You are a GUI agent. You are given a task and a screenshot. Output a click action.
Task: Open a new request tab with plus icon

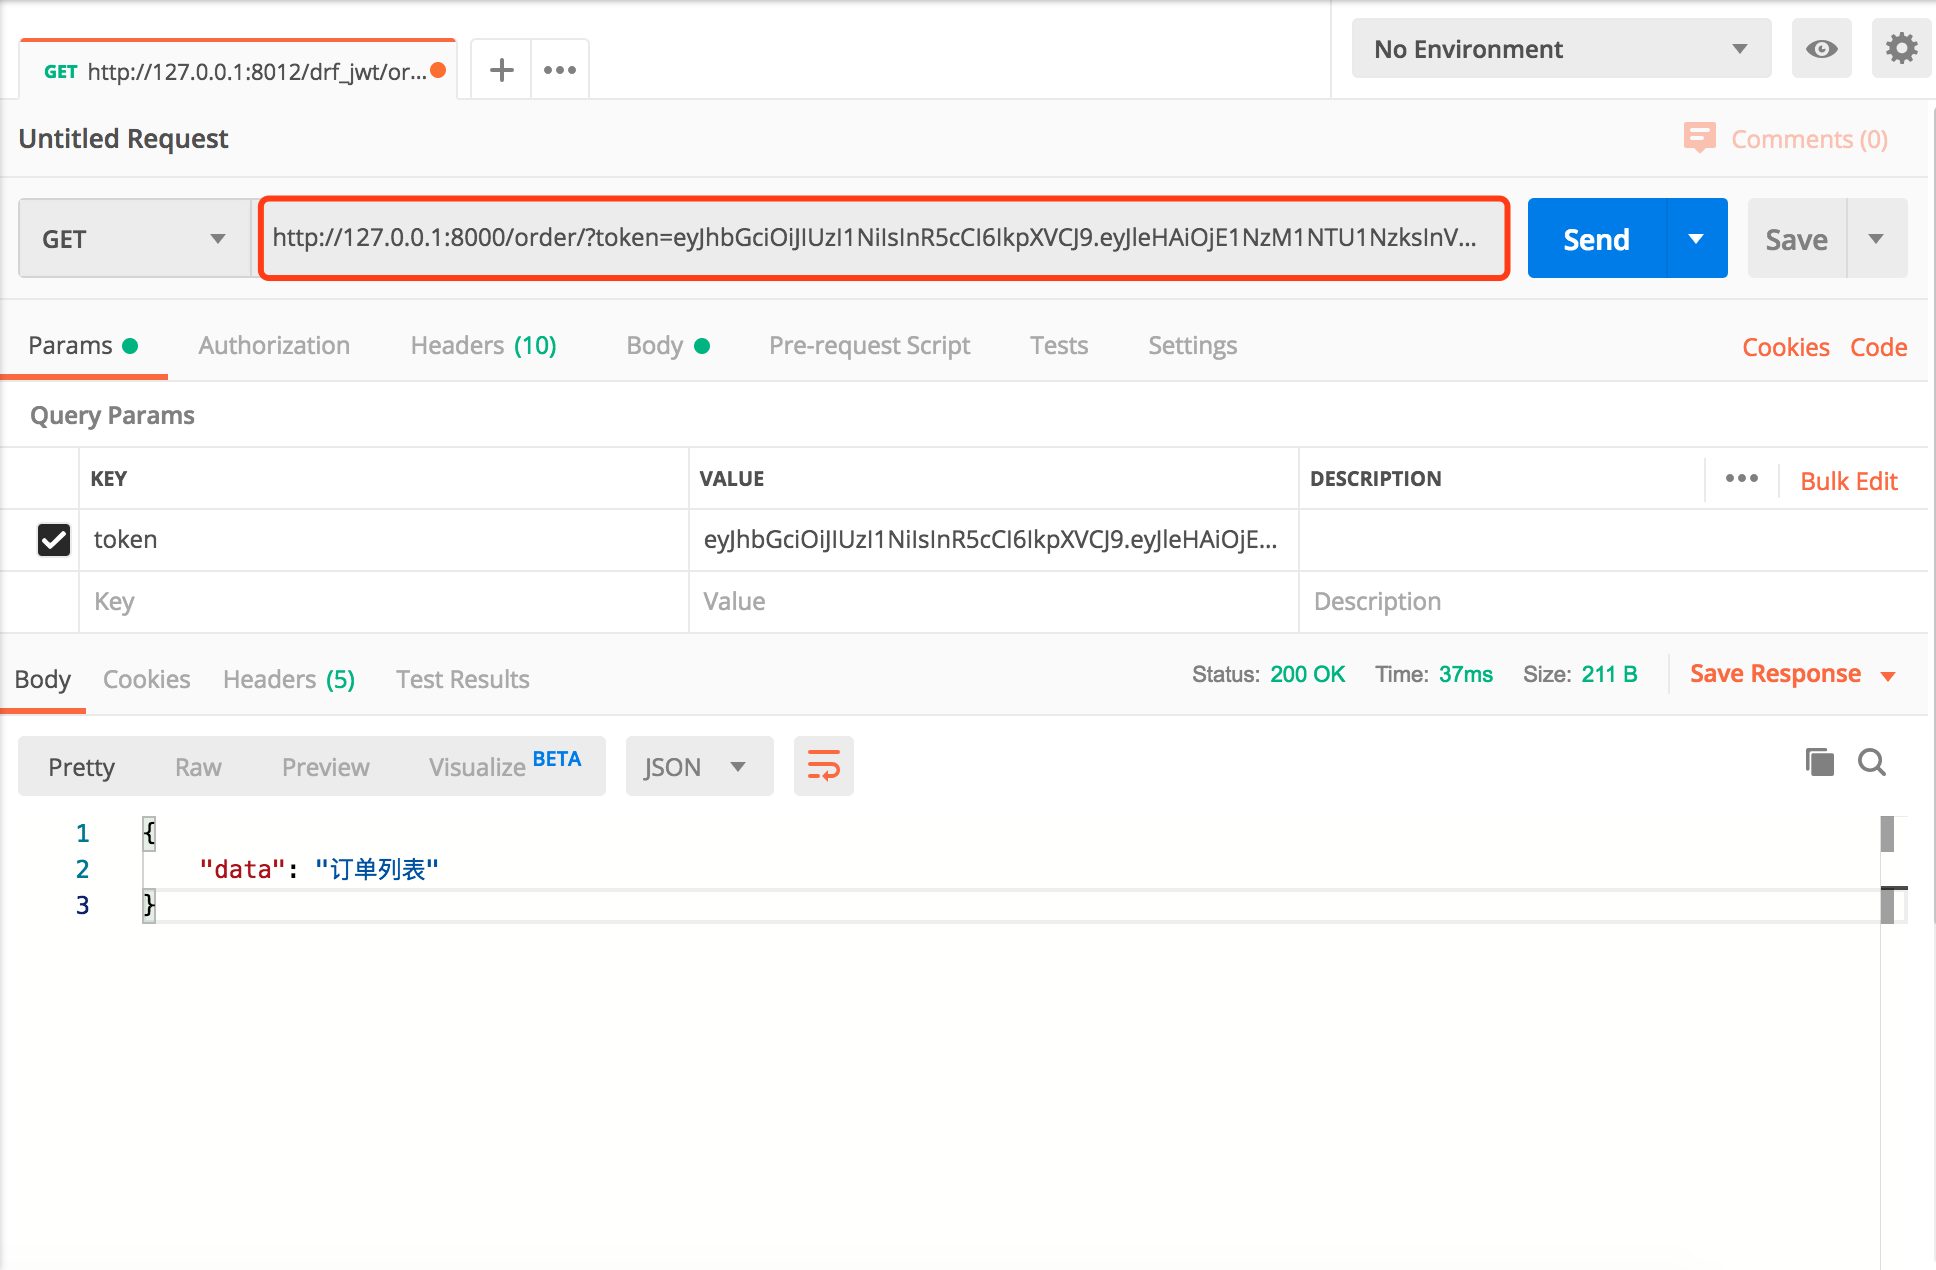coord(501,70)
